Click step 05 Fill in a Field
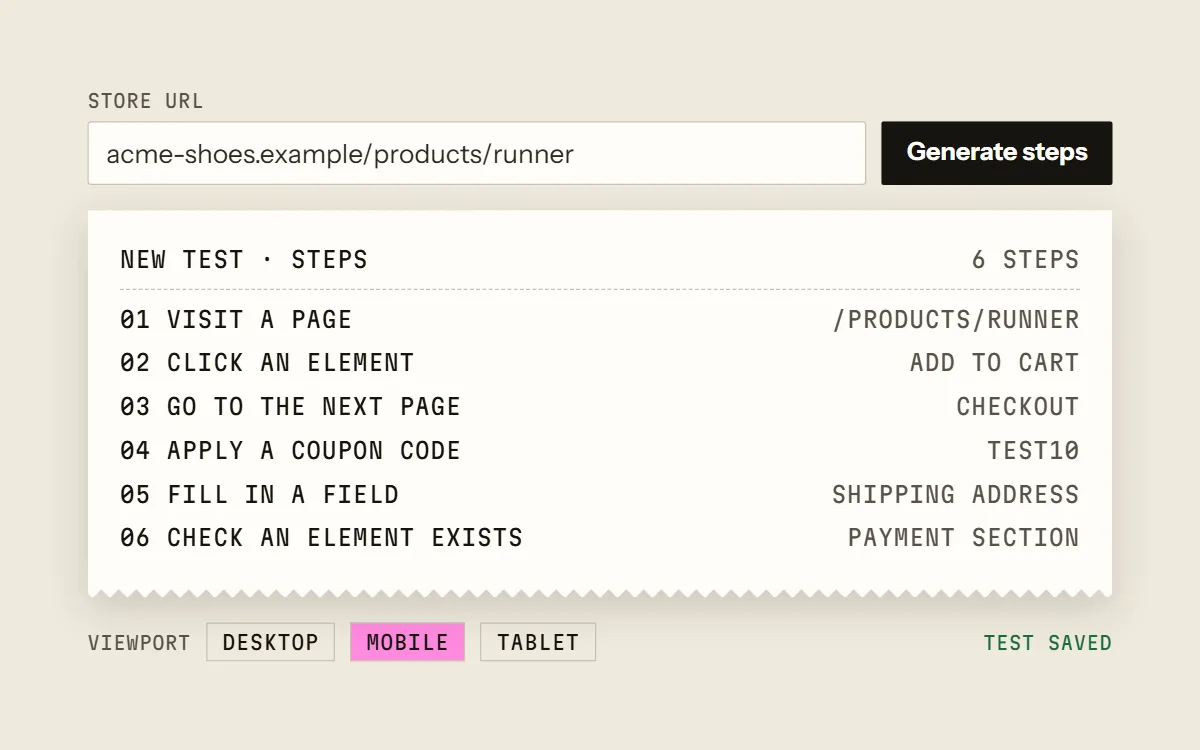Image resolution: width=1200 pixels, height=750 pixels. click(x=600, y=494)
